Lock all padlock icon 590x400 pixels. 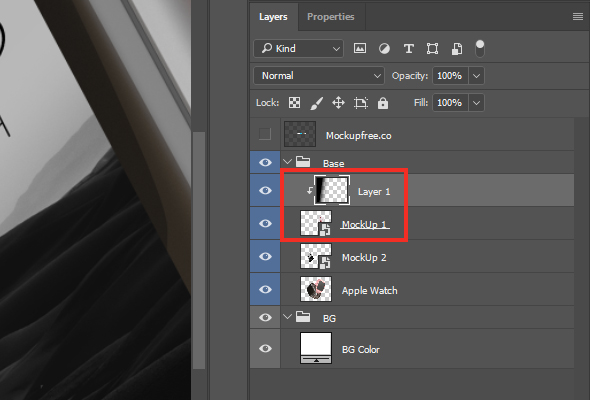(383, 103)
